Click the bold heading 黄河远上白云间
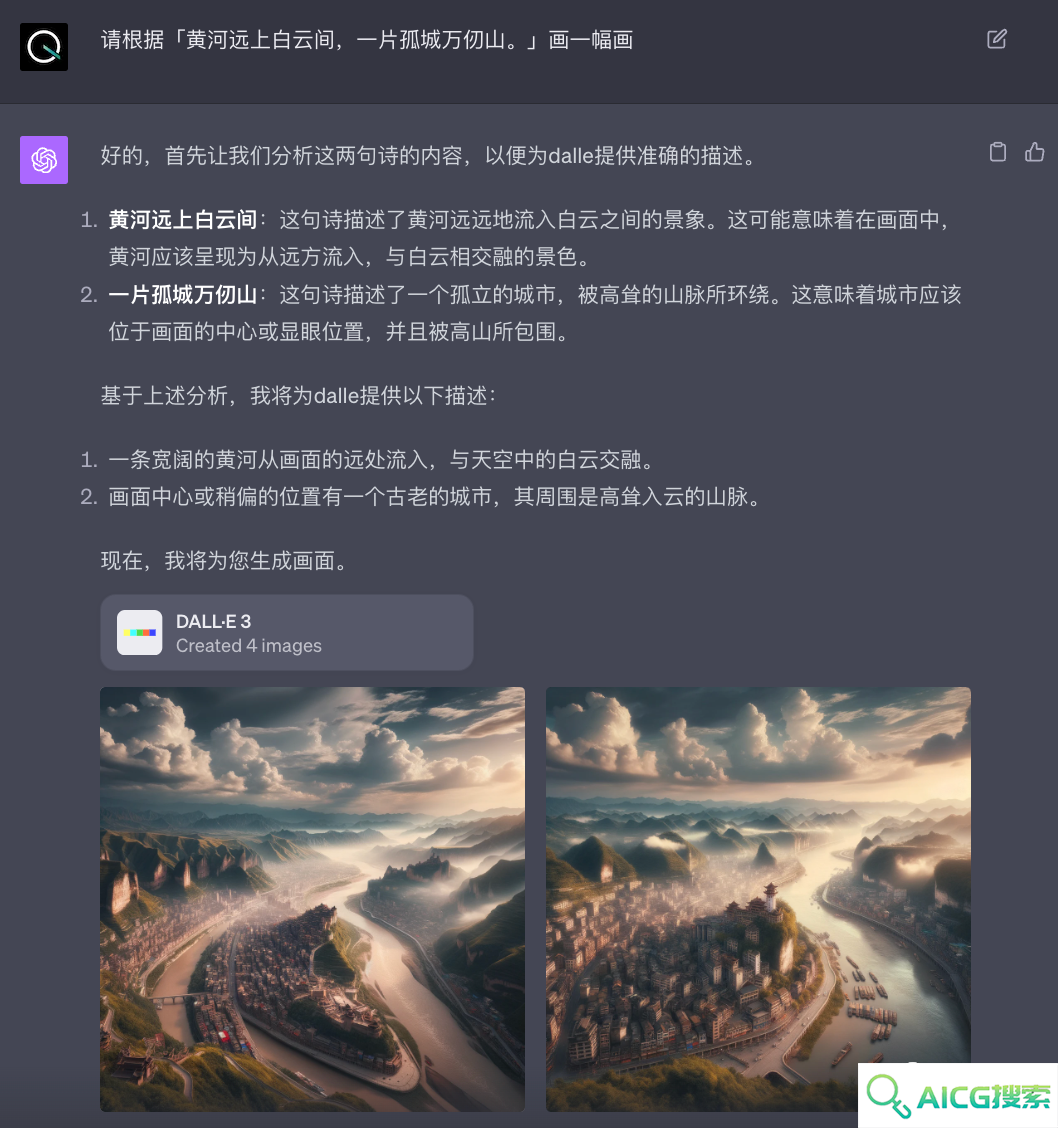 click(x=183, y=219)
